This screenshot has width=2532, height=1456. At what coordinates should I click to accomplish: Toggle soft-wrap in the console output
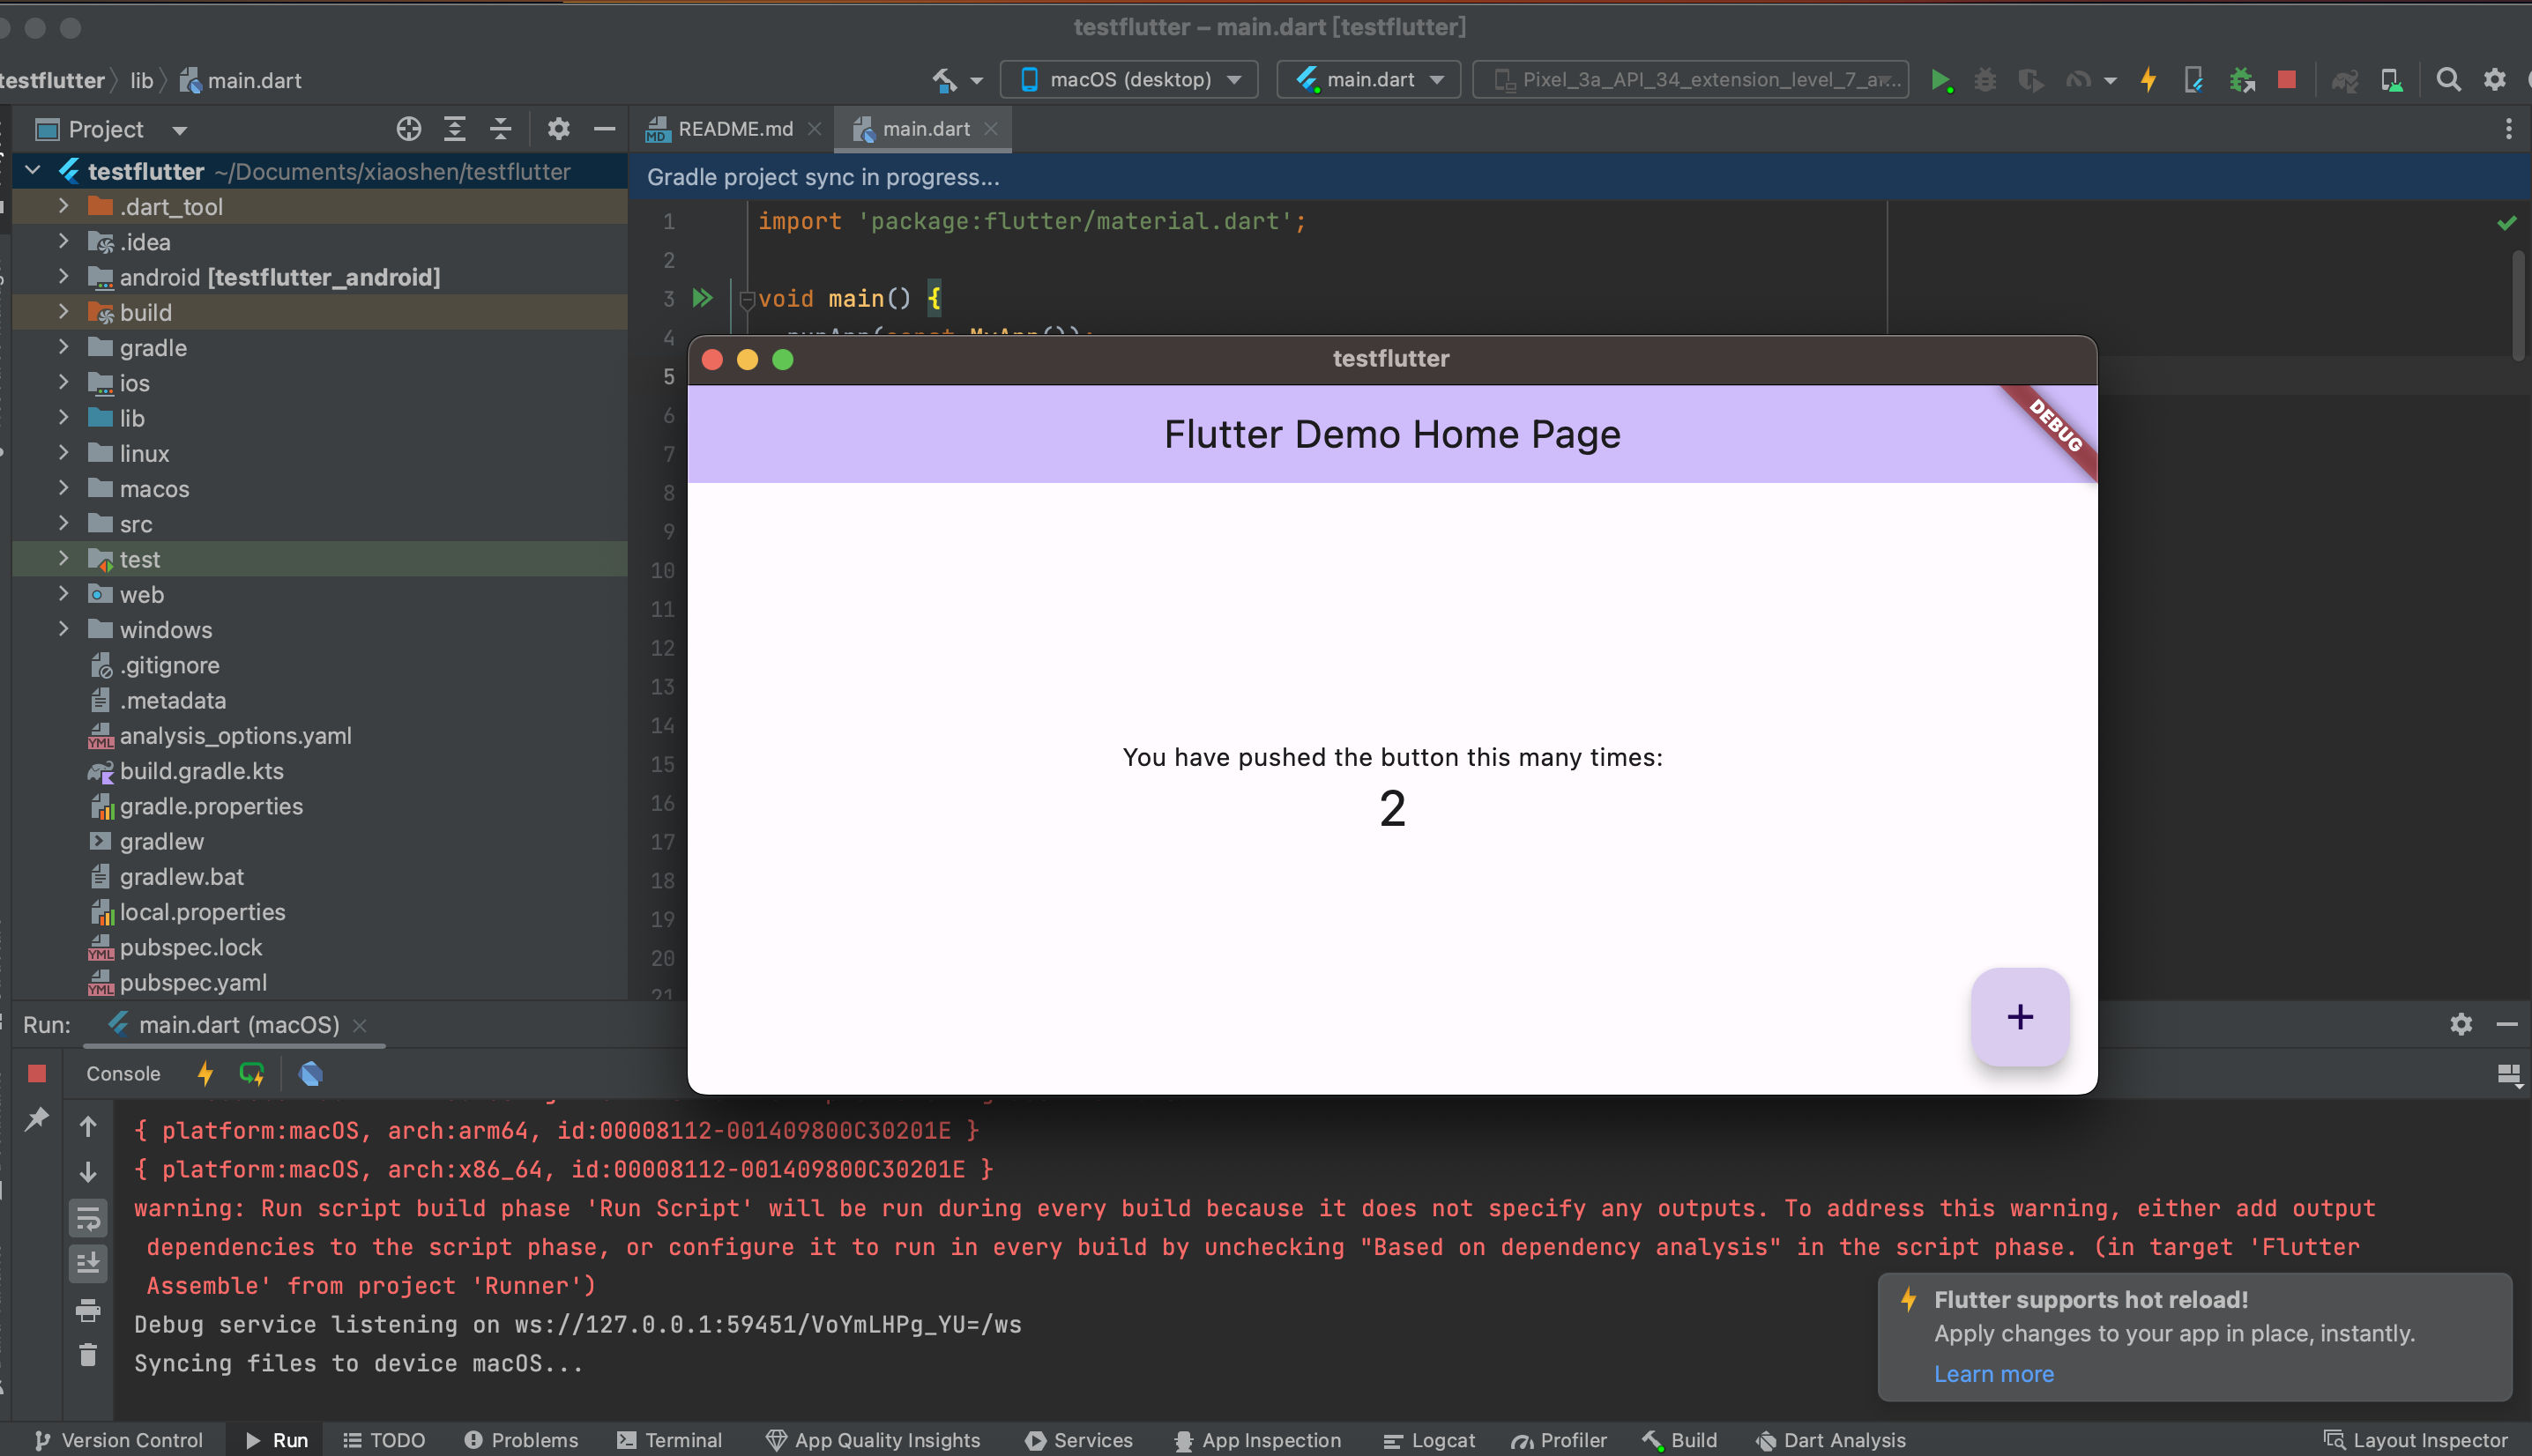88,1218
